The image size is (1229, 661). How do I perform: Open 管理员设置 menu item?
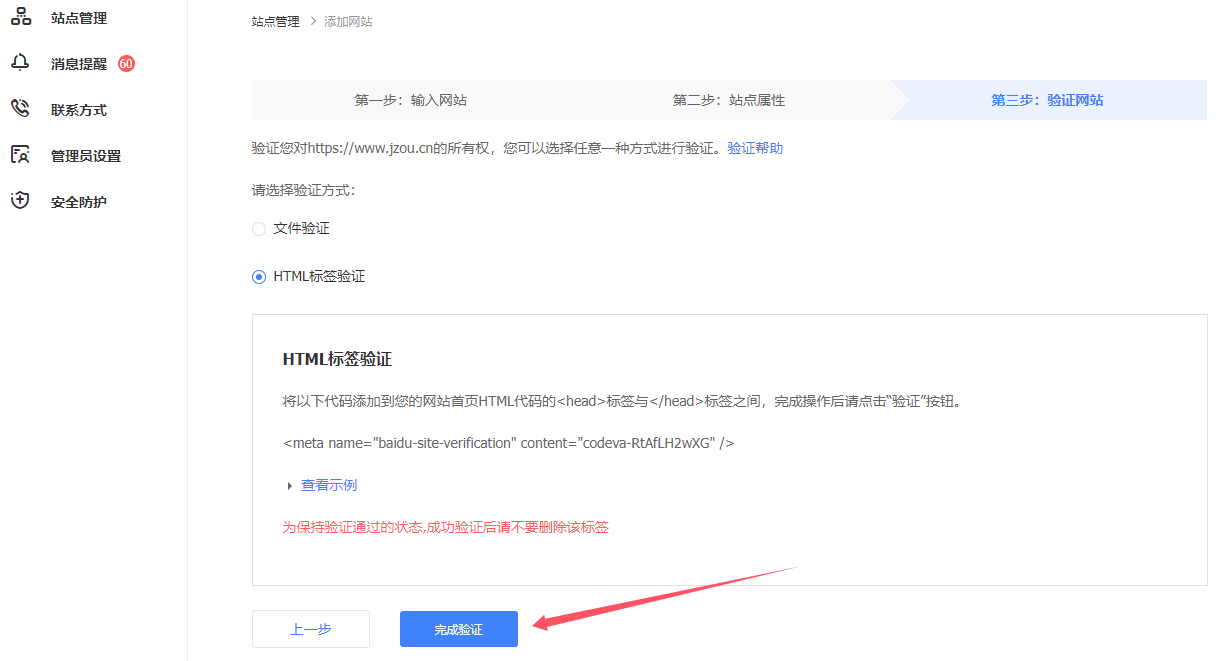pyautogui.click(x=86, y=156)
